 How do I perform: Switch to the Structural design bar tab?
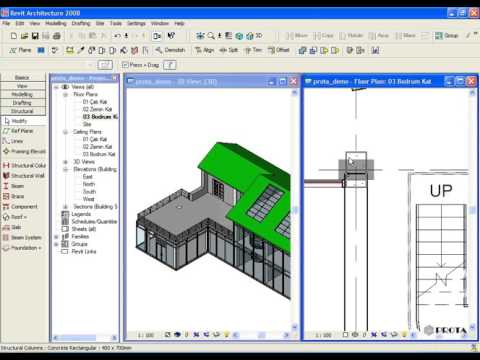(23, 111)
